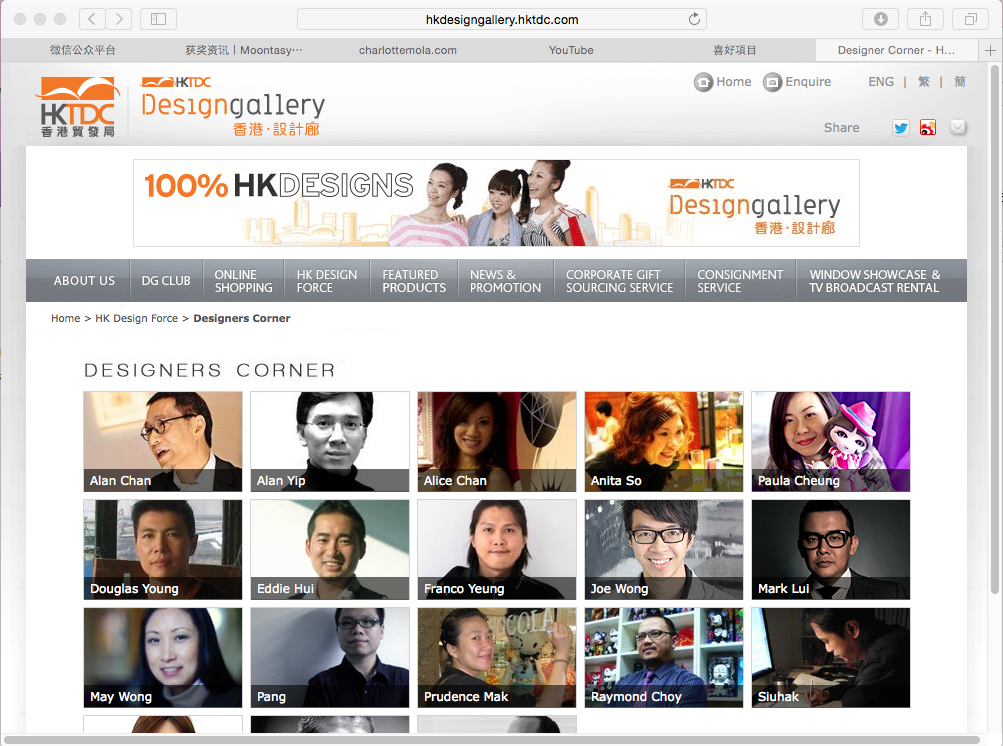Open Joe Wong designer profile
Viewport: 1003px width, 746px height.
pyautogui.click(x=664, y=550)
